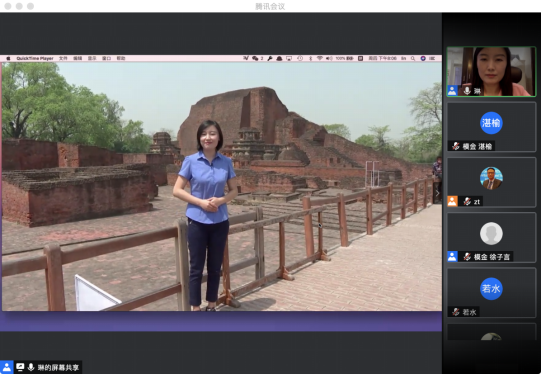Select 琳's video thumbnail in the participant strip

tap(491, 71)
